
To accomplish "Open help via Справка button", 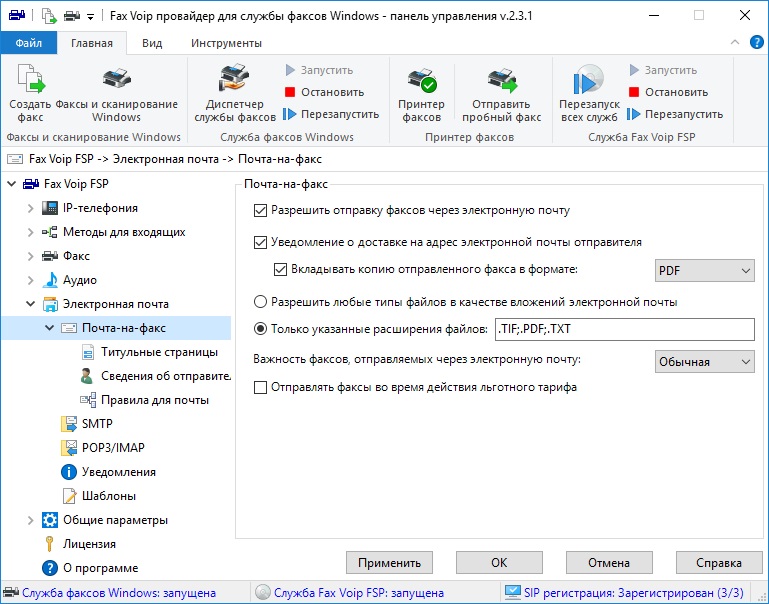I will 719,562.
